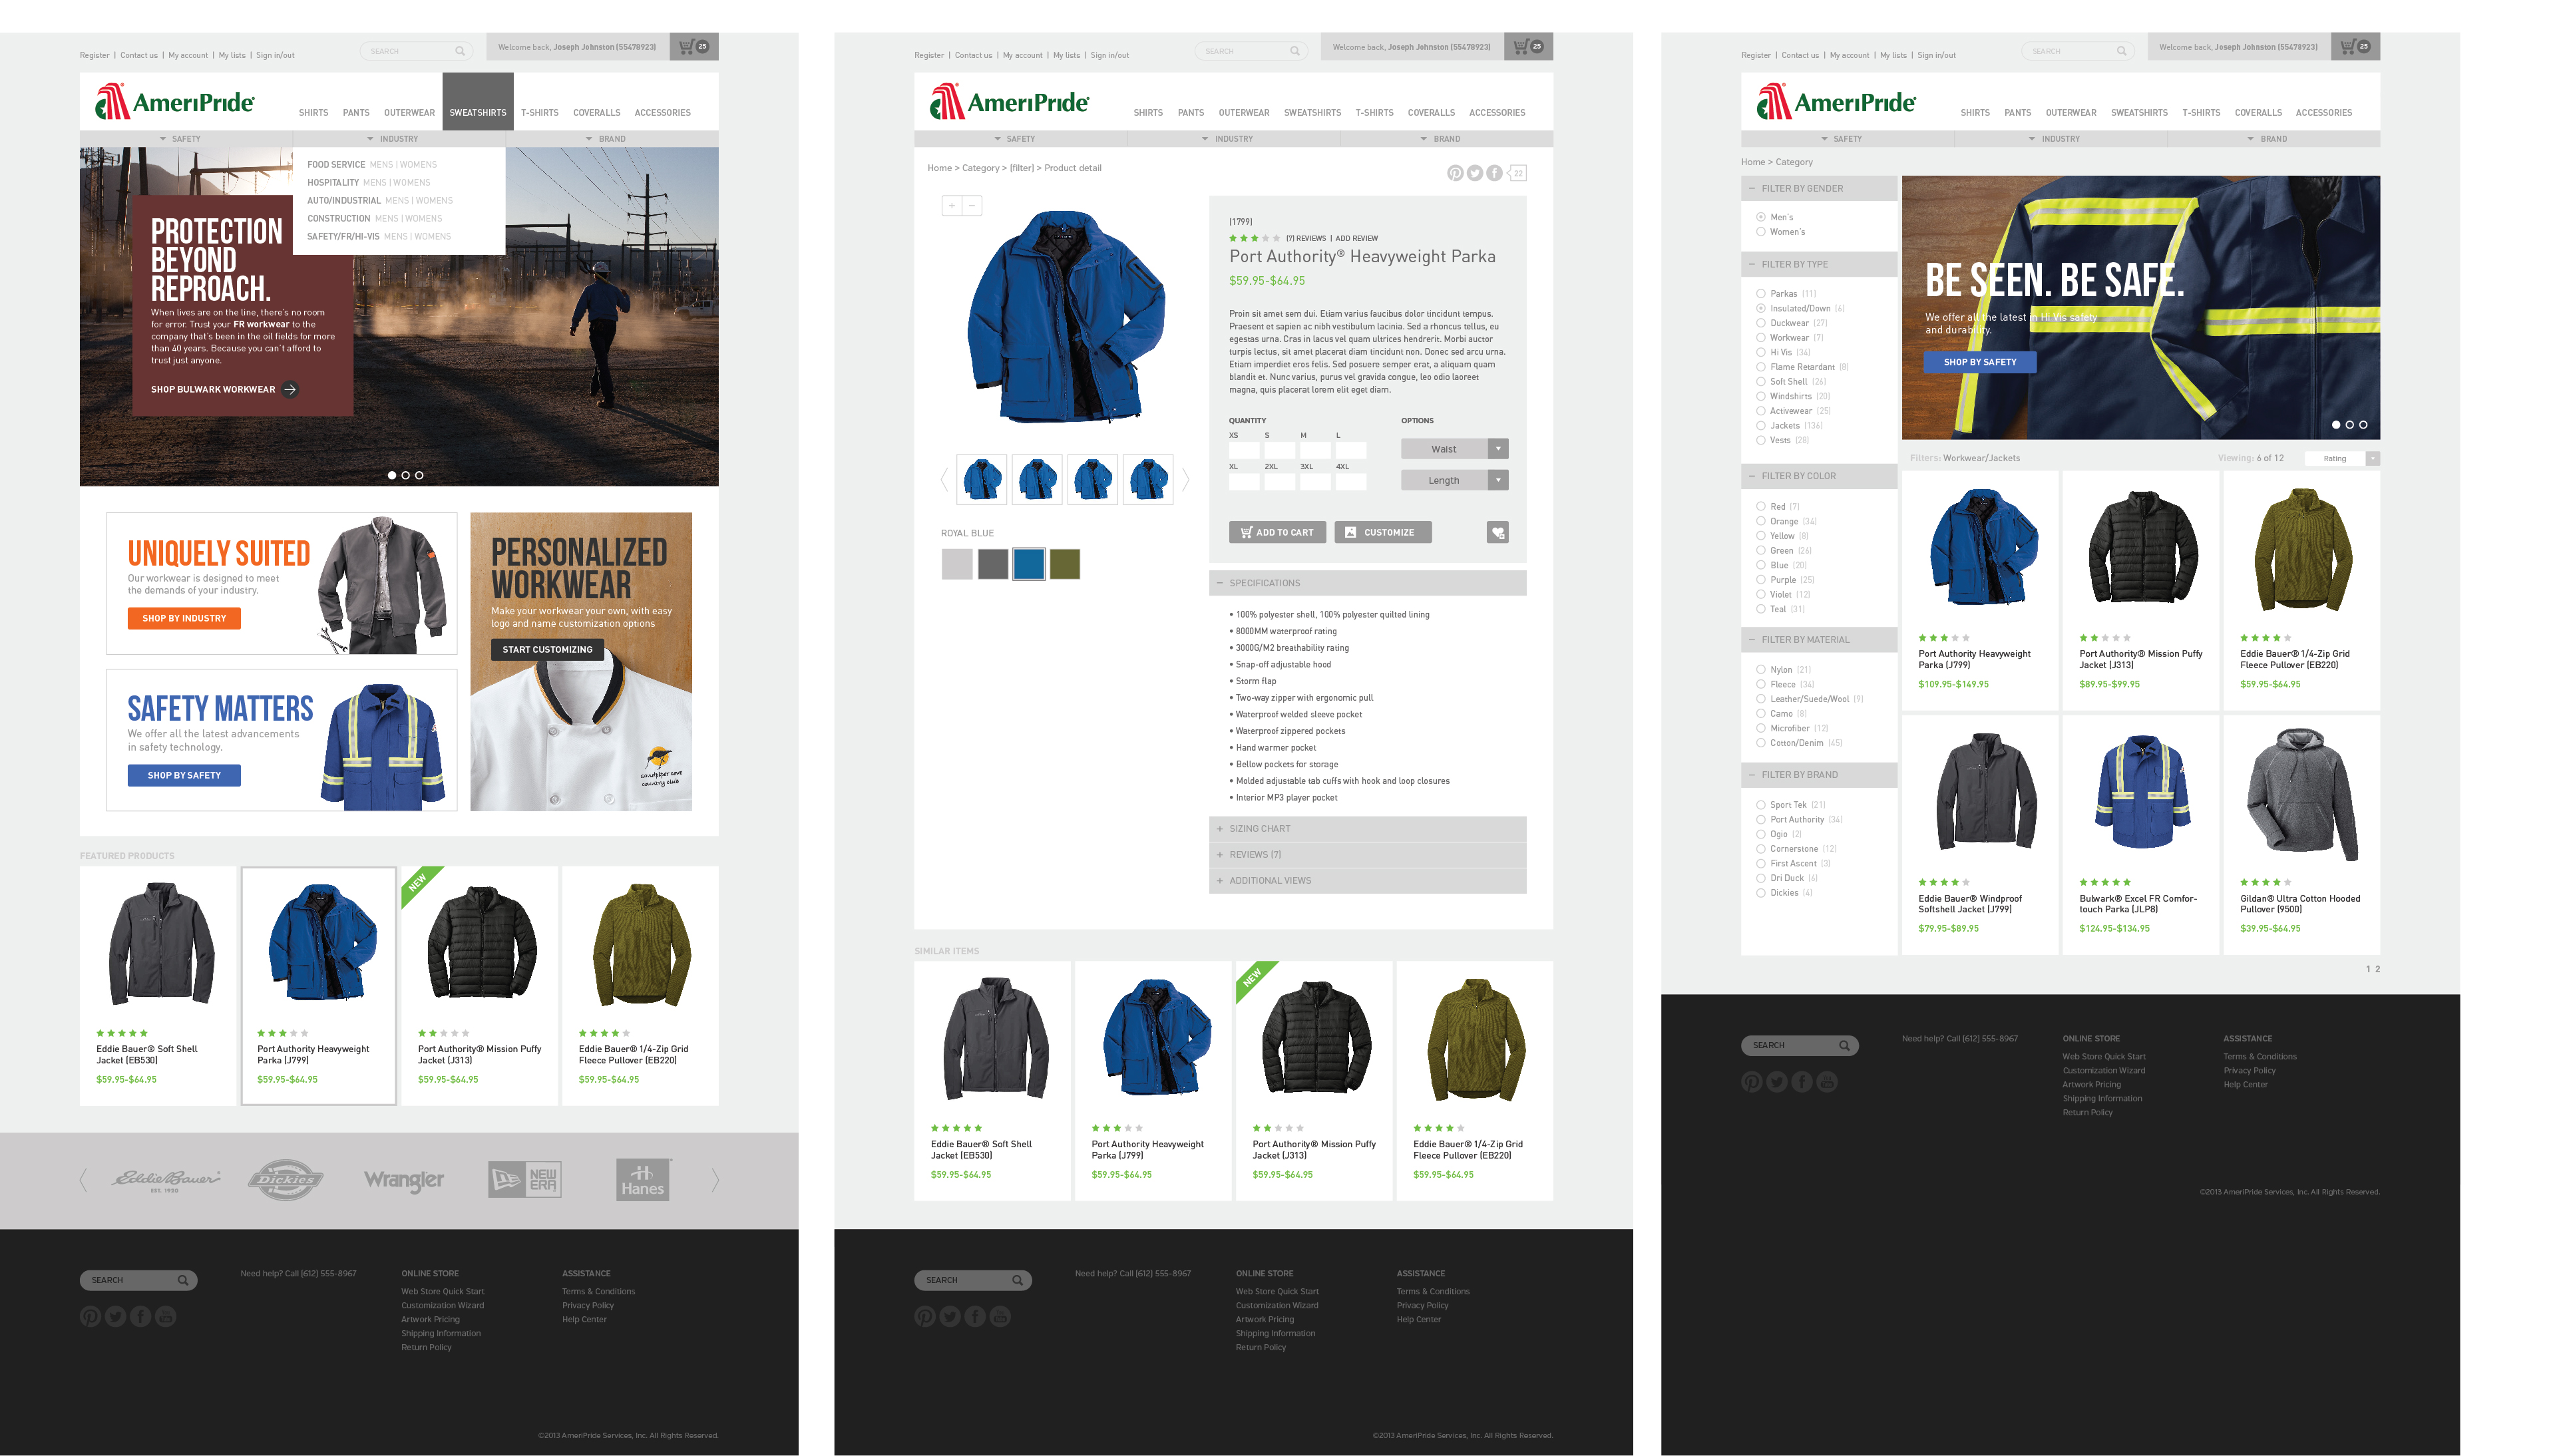
Task: Choose the Parkas type filter
Action: tap(1761, 294)
